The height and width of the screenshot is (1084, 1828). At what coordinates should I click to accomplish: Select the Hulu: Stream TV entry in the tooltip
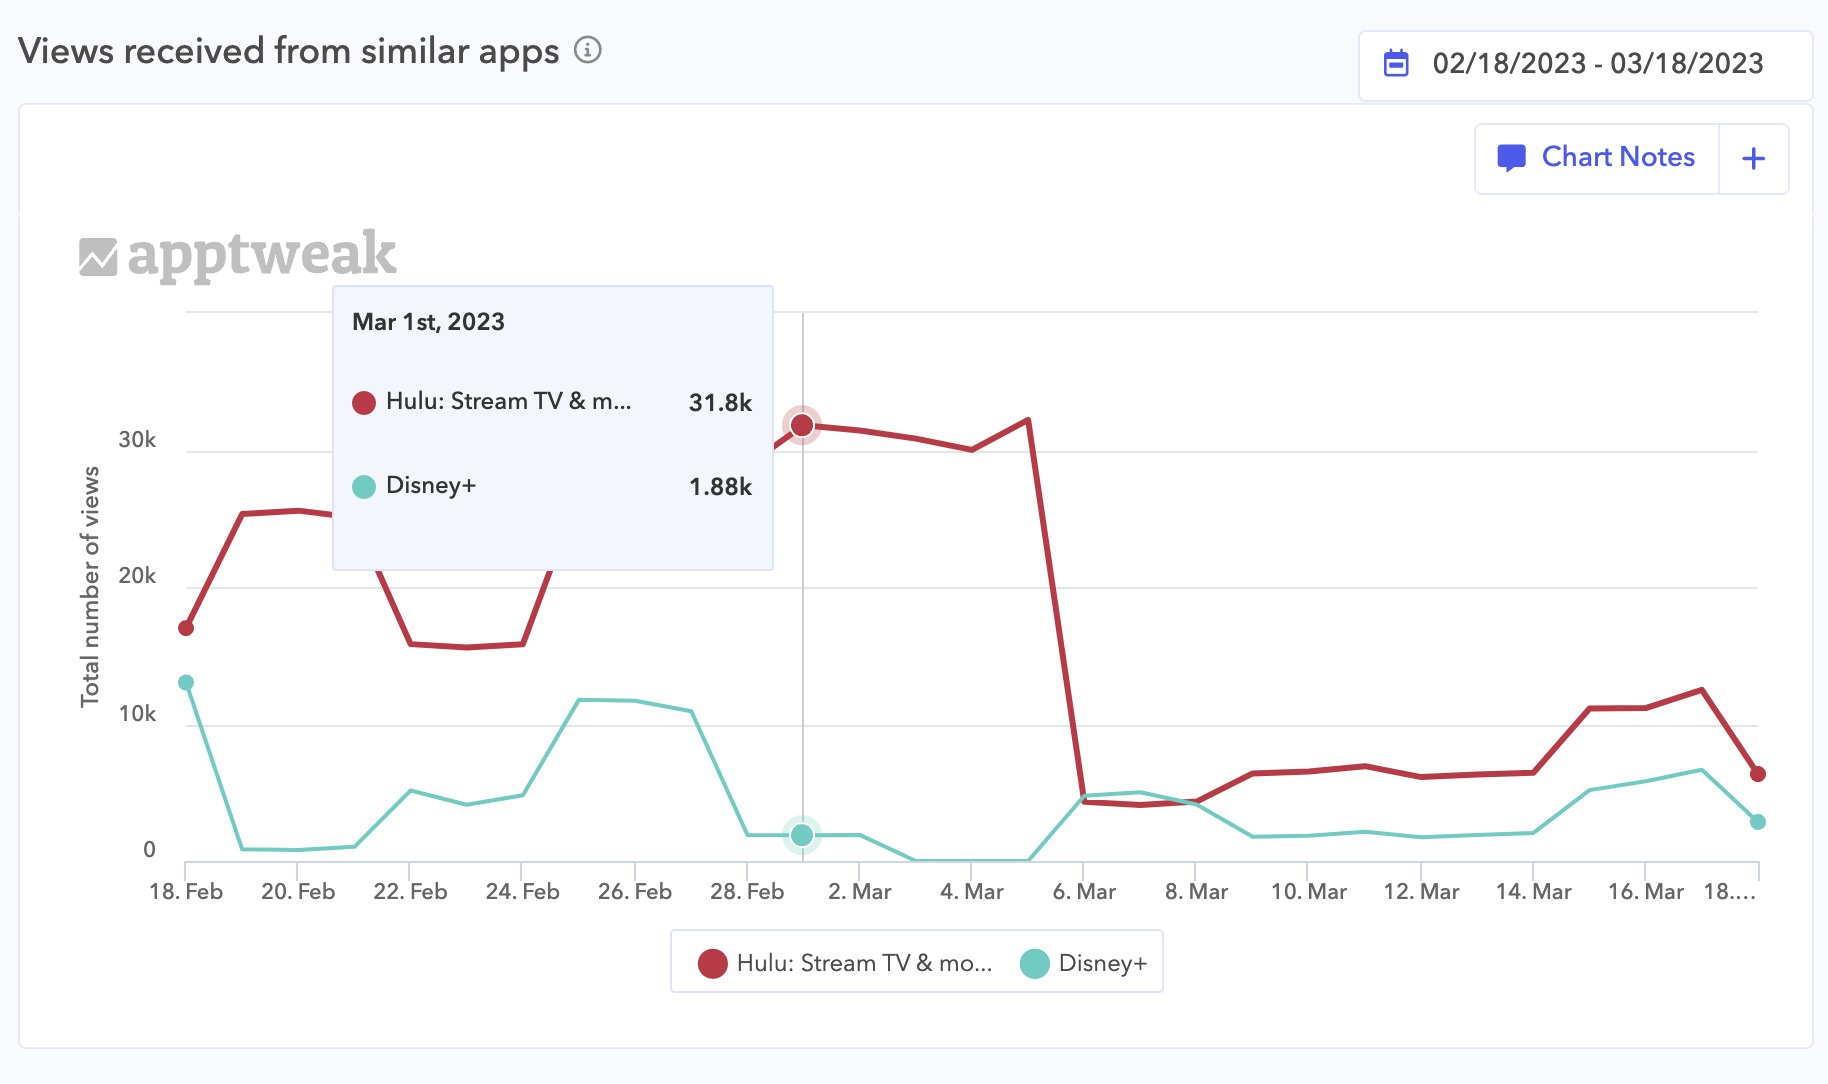pyautogui.click(x=508, y=402)
